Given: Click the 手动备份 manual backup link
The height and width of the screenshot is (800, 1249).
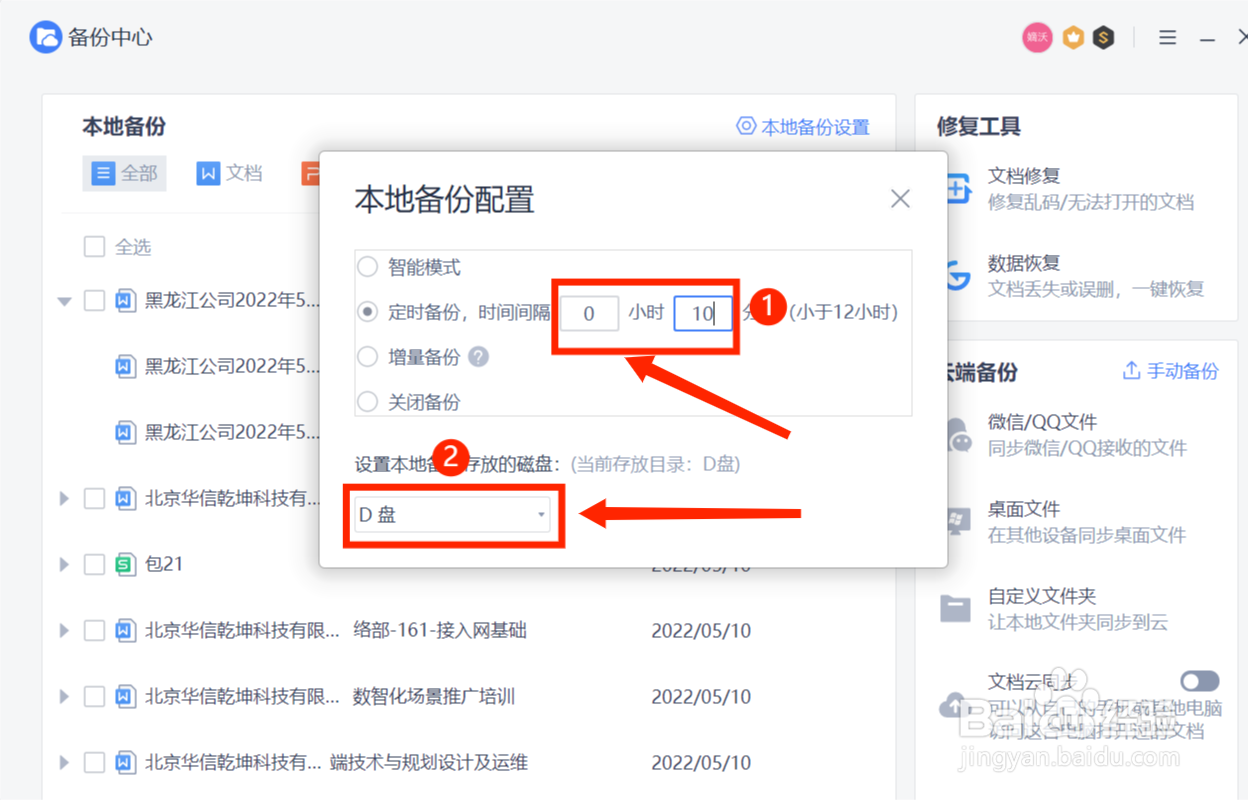Looking at the screenshot, I should (x=1169, y=370).
